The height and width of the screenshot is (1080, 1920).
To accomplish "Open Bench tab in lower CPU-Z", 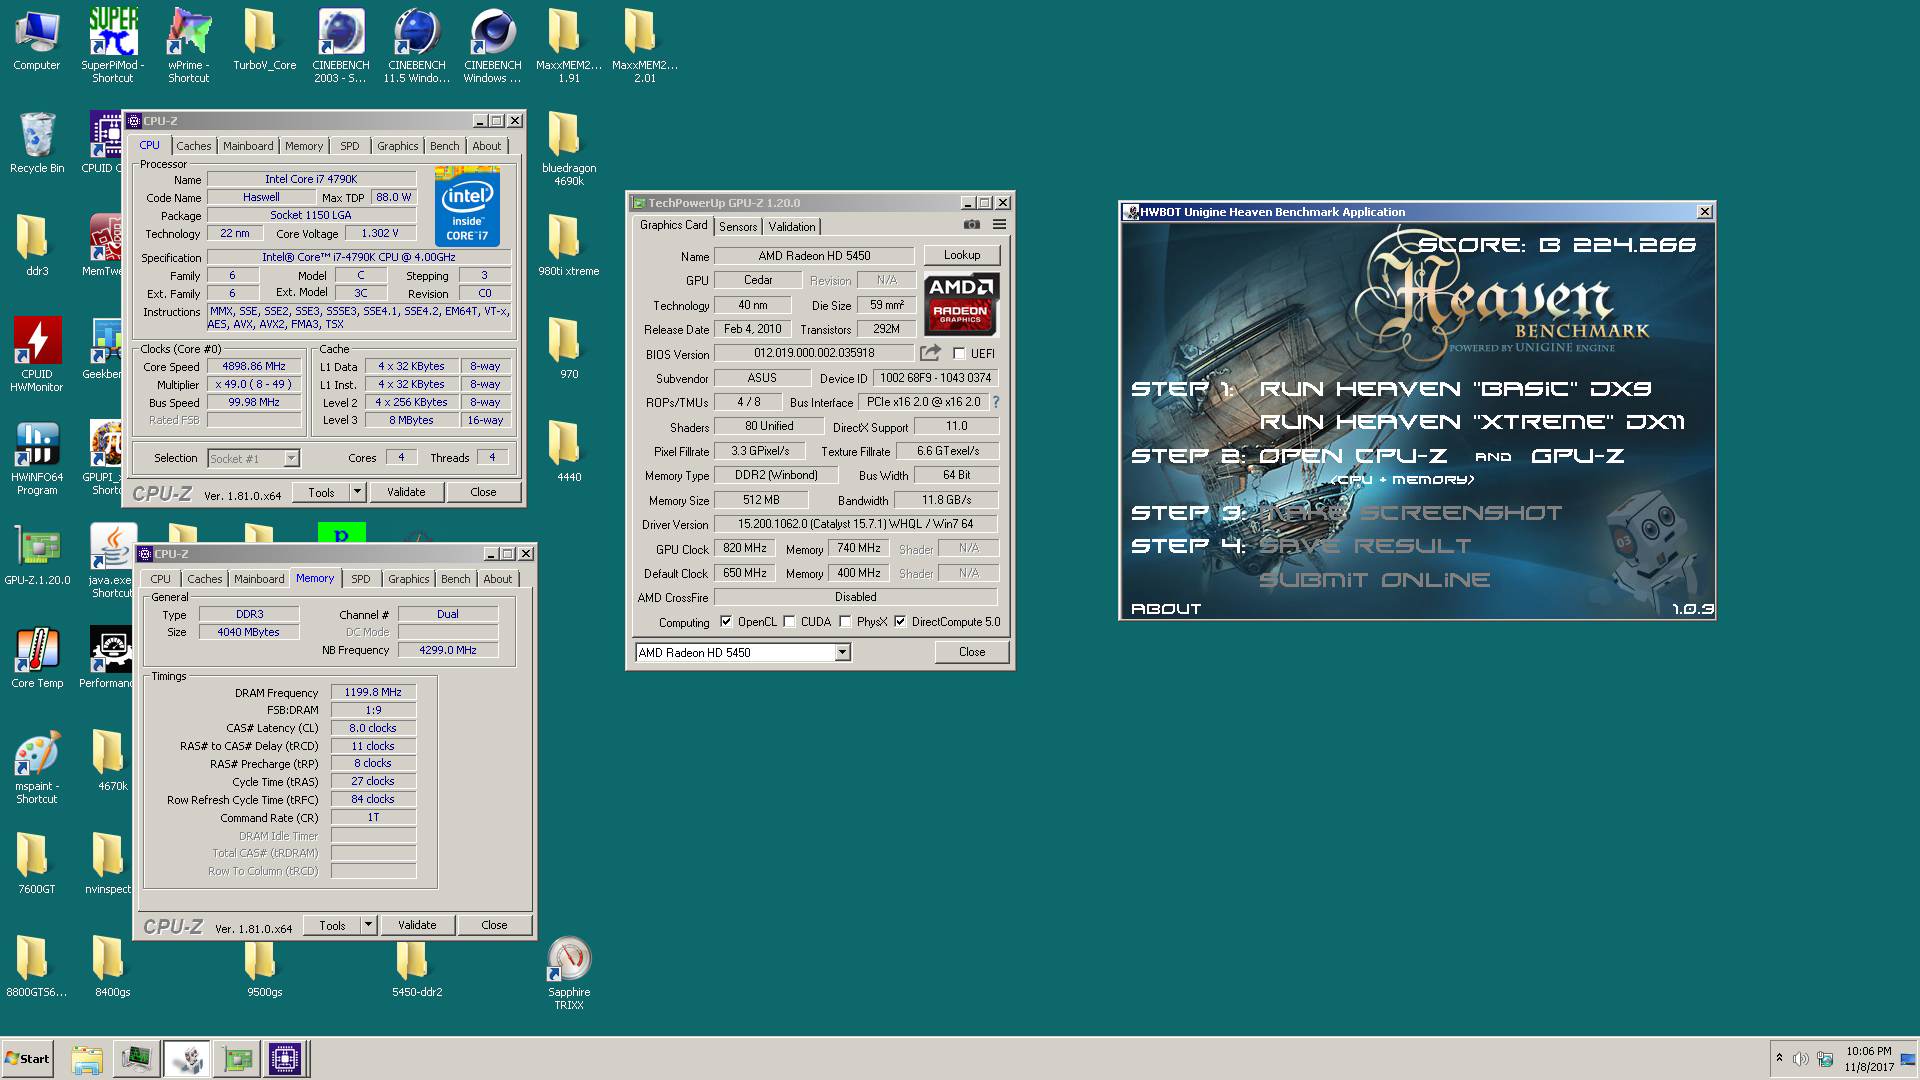I will pyautogui.click(x=455, y=579).
